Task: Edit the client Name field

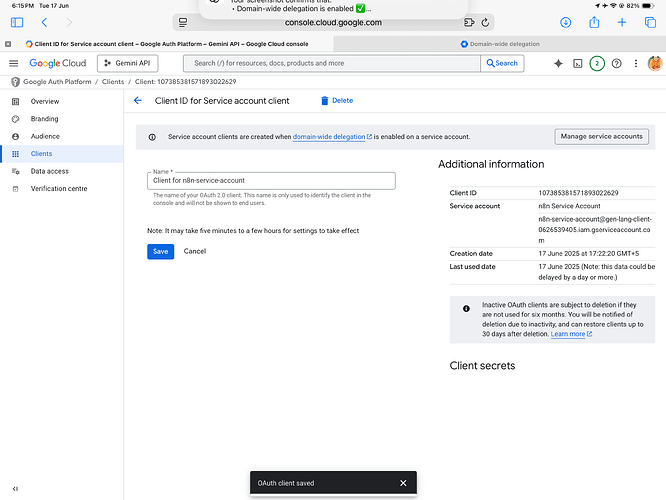Action: coord(271,181)
